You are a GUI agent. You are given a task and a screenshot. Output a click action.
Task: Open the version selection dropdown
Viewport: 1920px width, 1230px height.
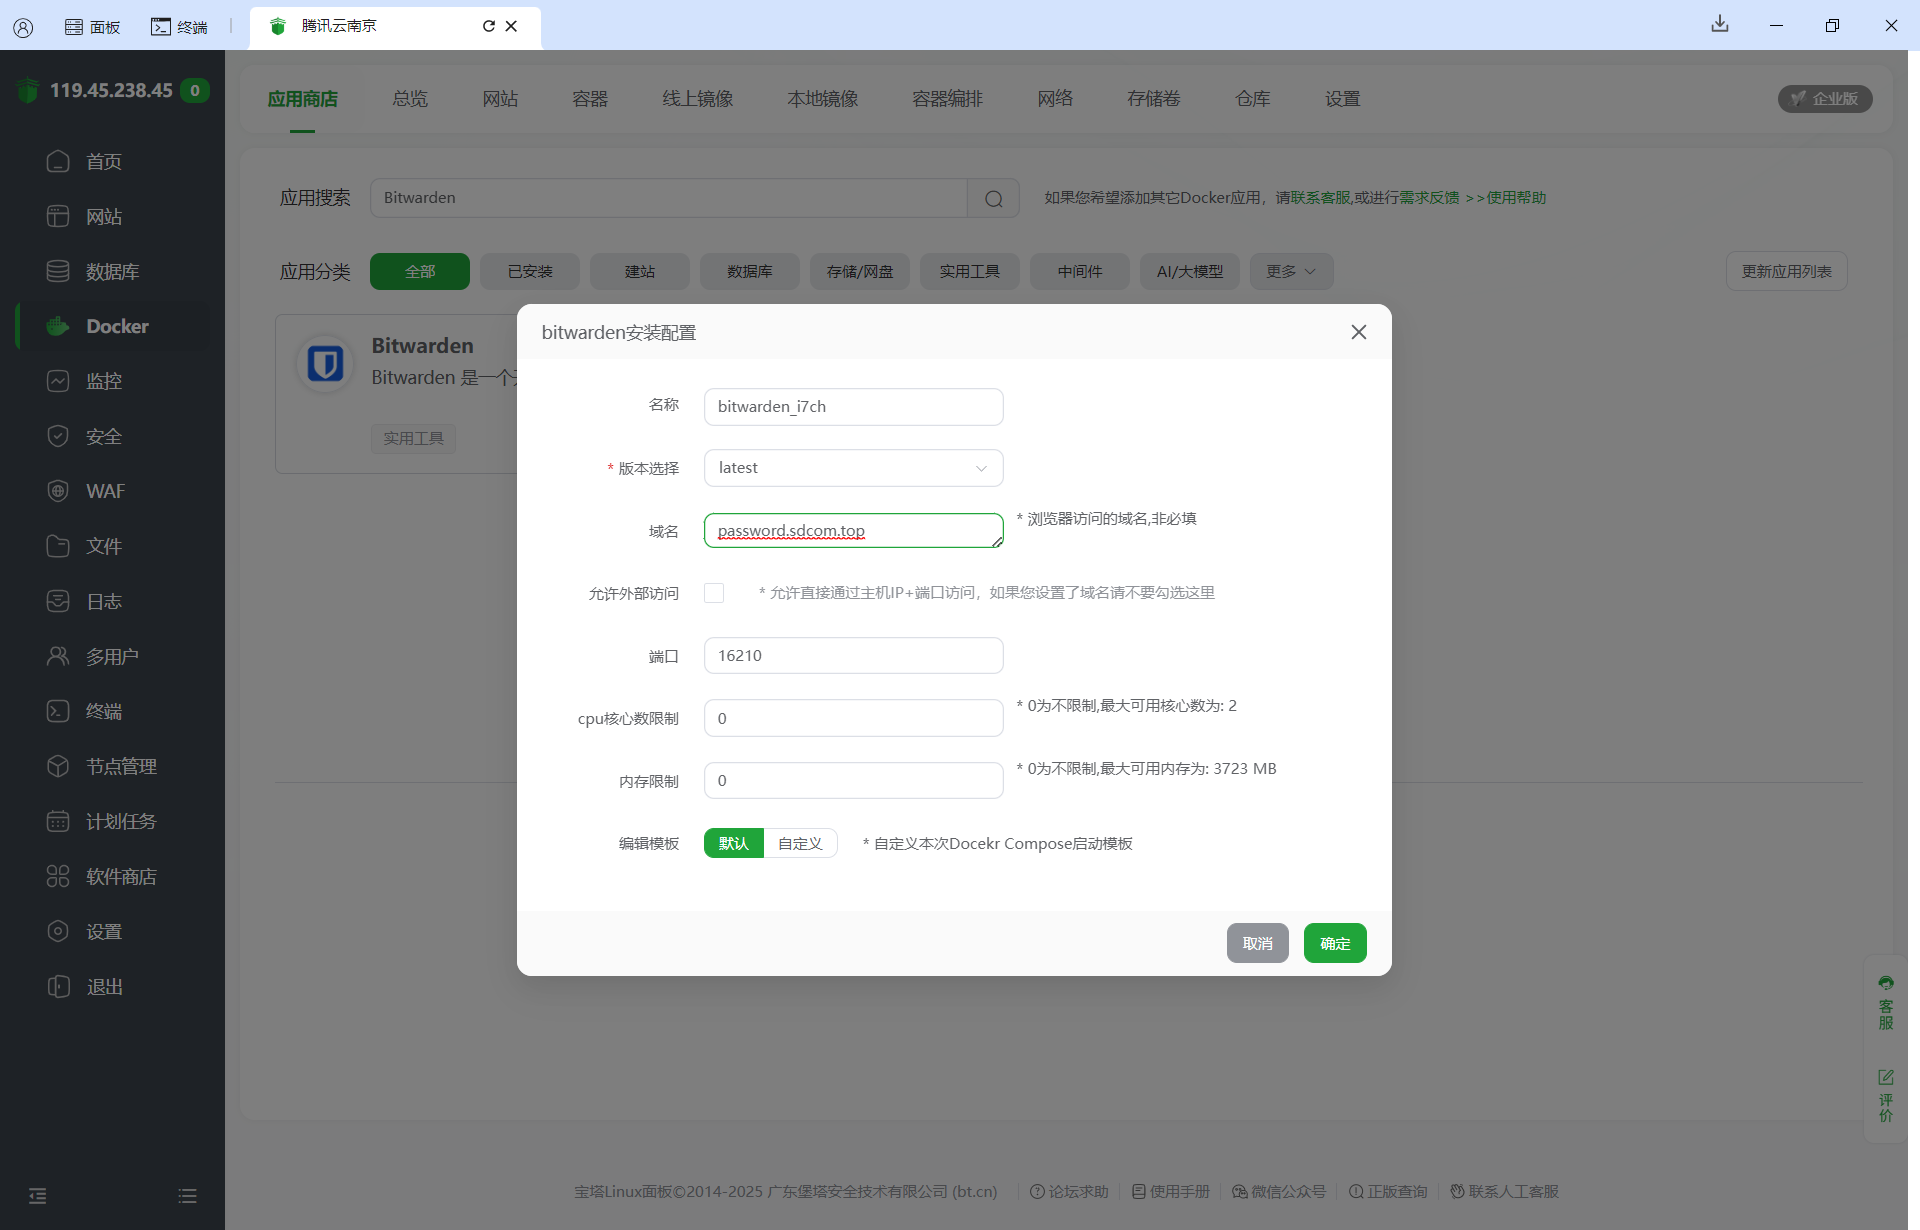(853, 468)
